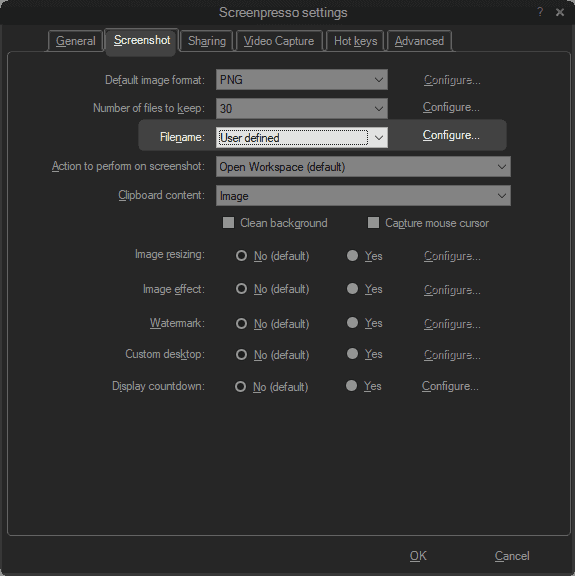Go to the Video Capture tab
The height and width of the screenshot is (576, 575).
point(279,41)
